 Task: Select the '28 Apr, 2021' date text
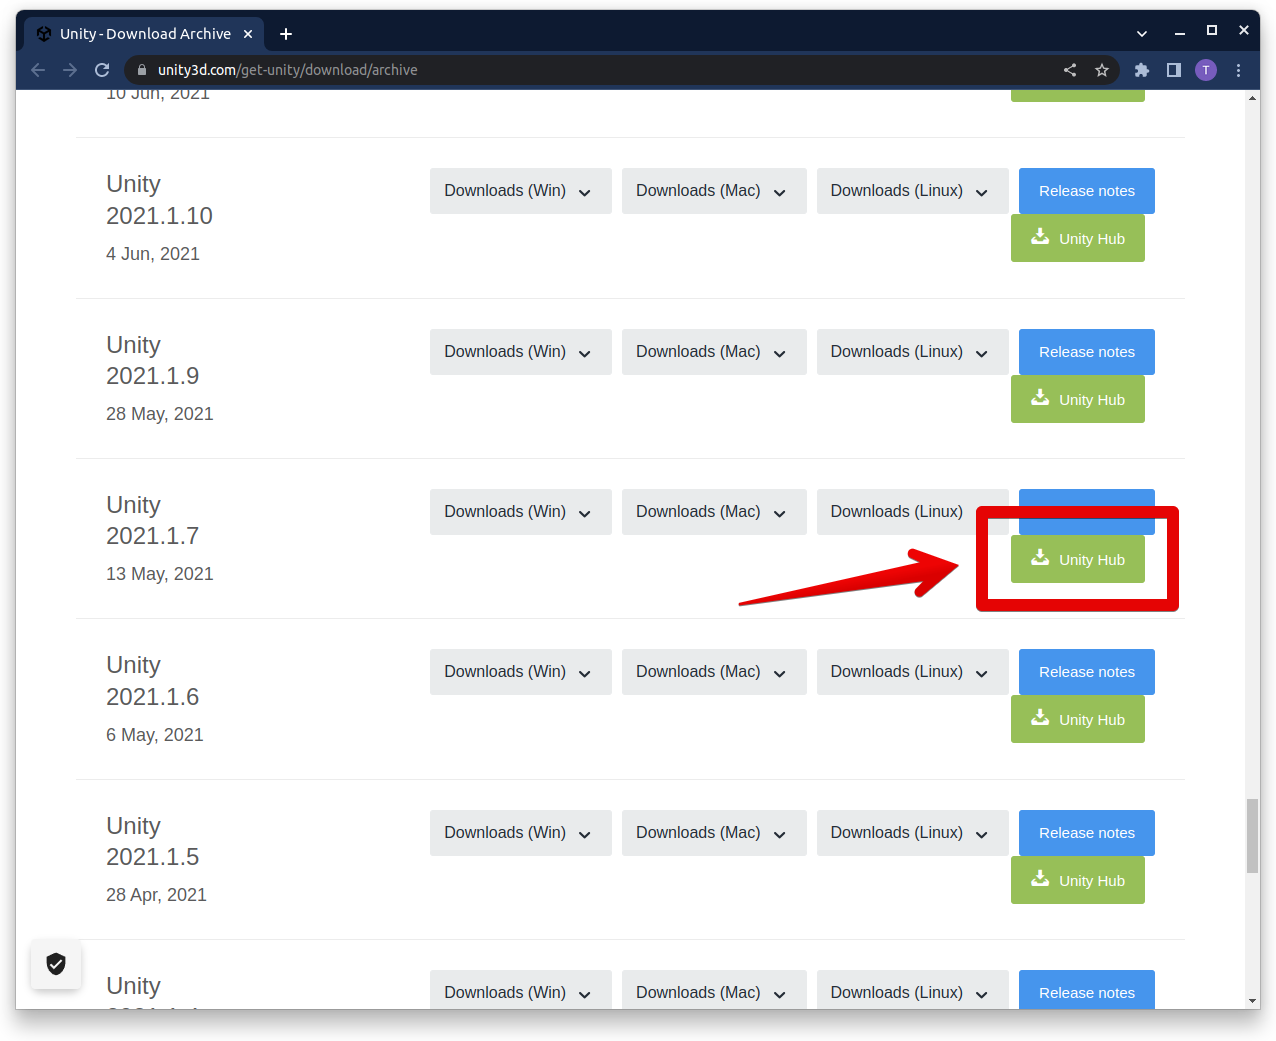(x=156, y=895)
